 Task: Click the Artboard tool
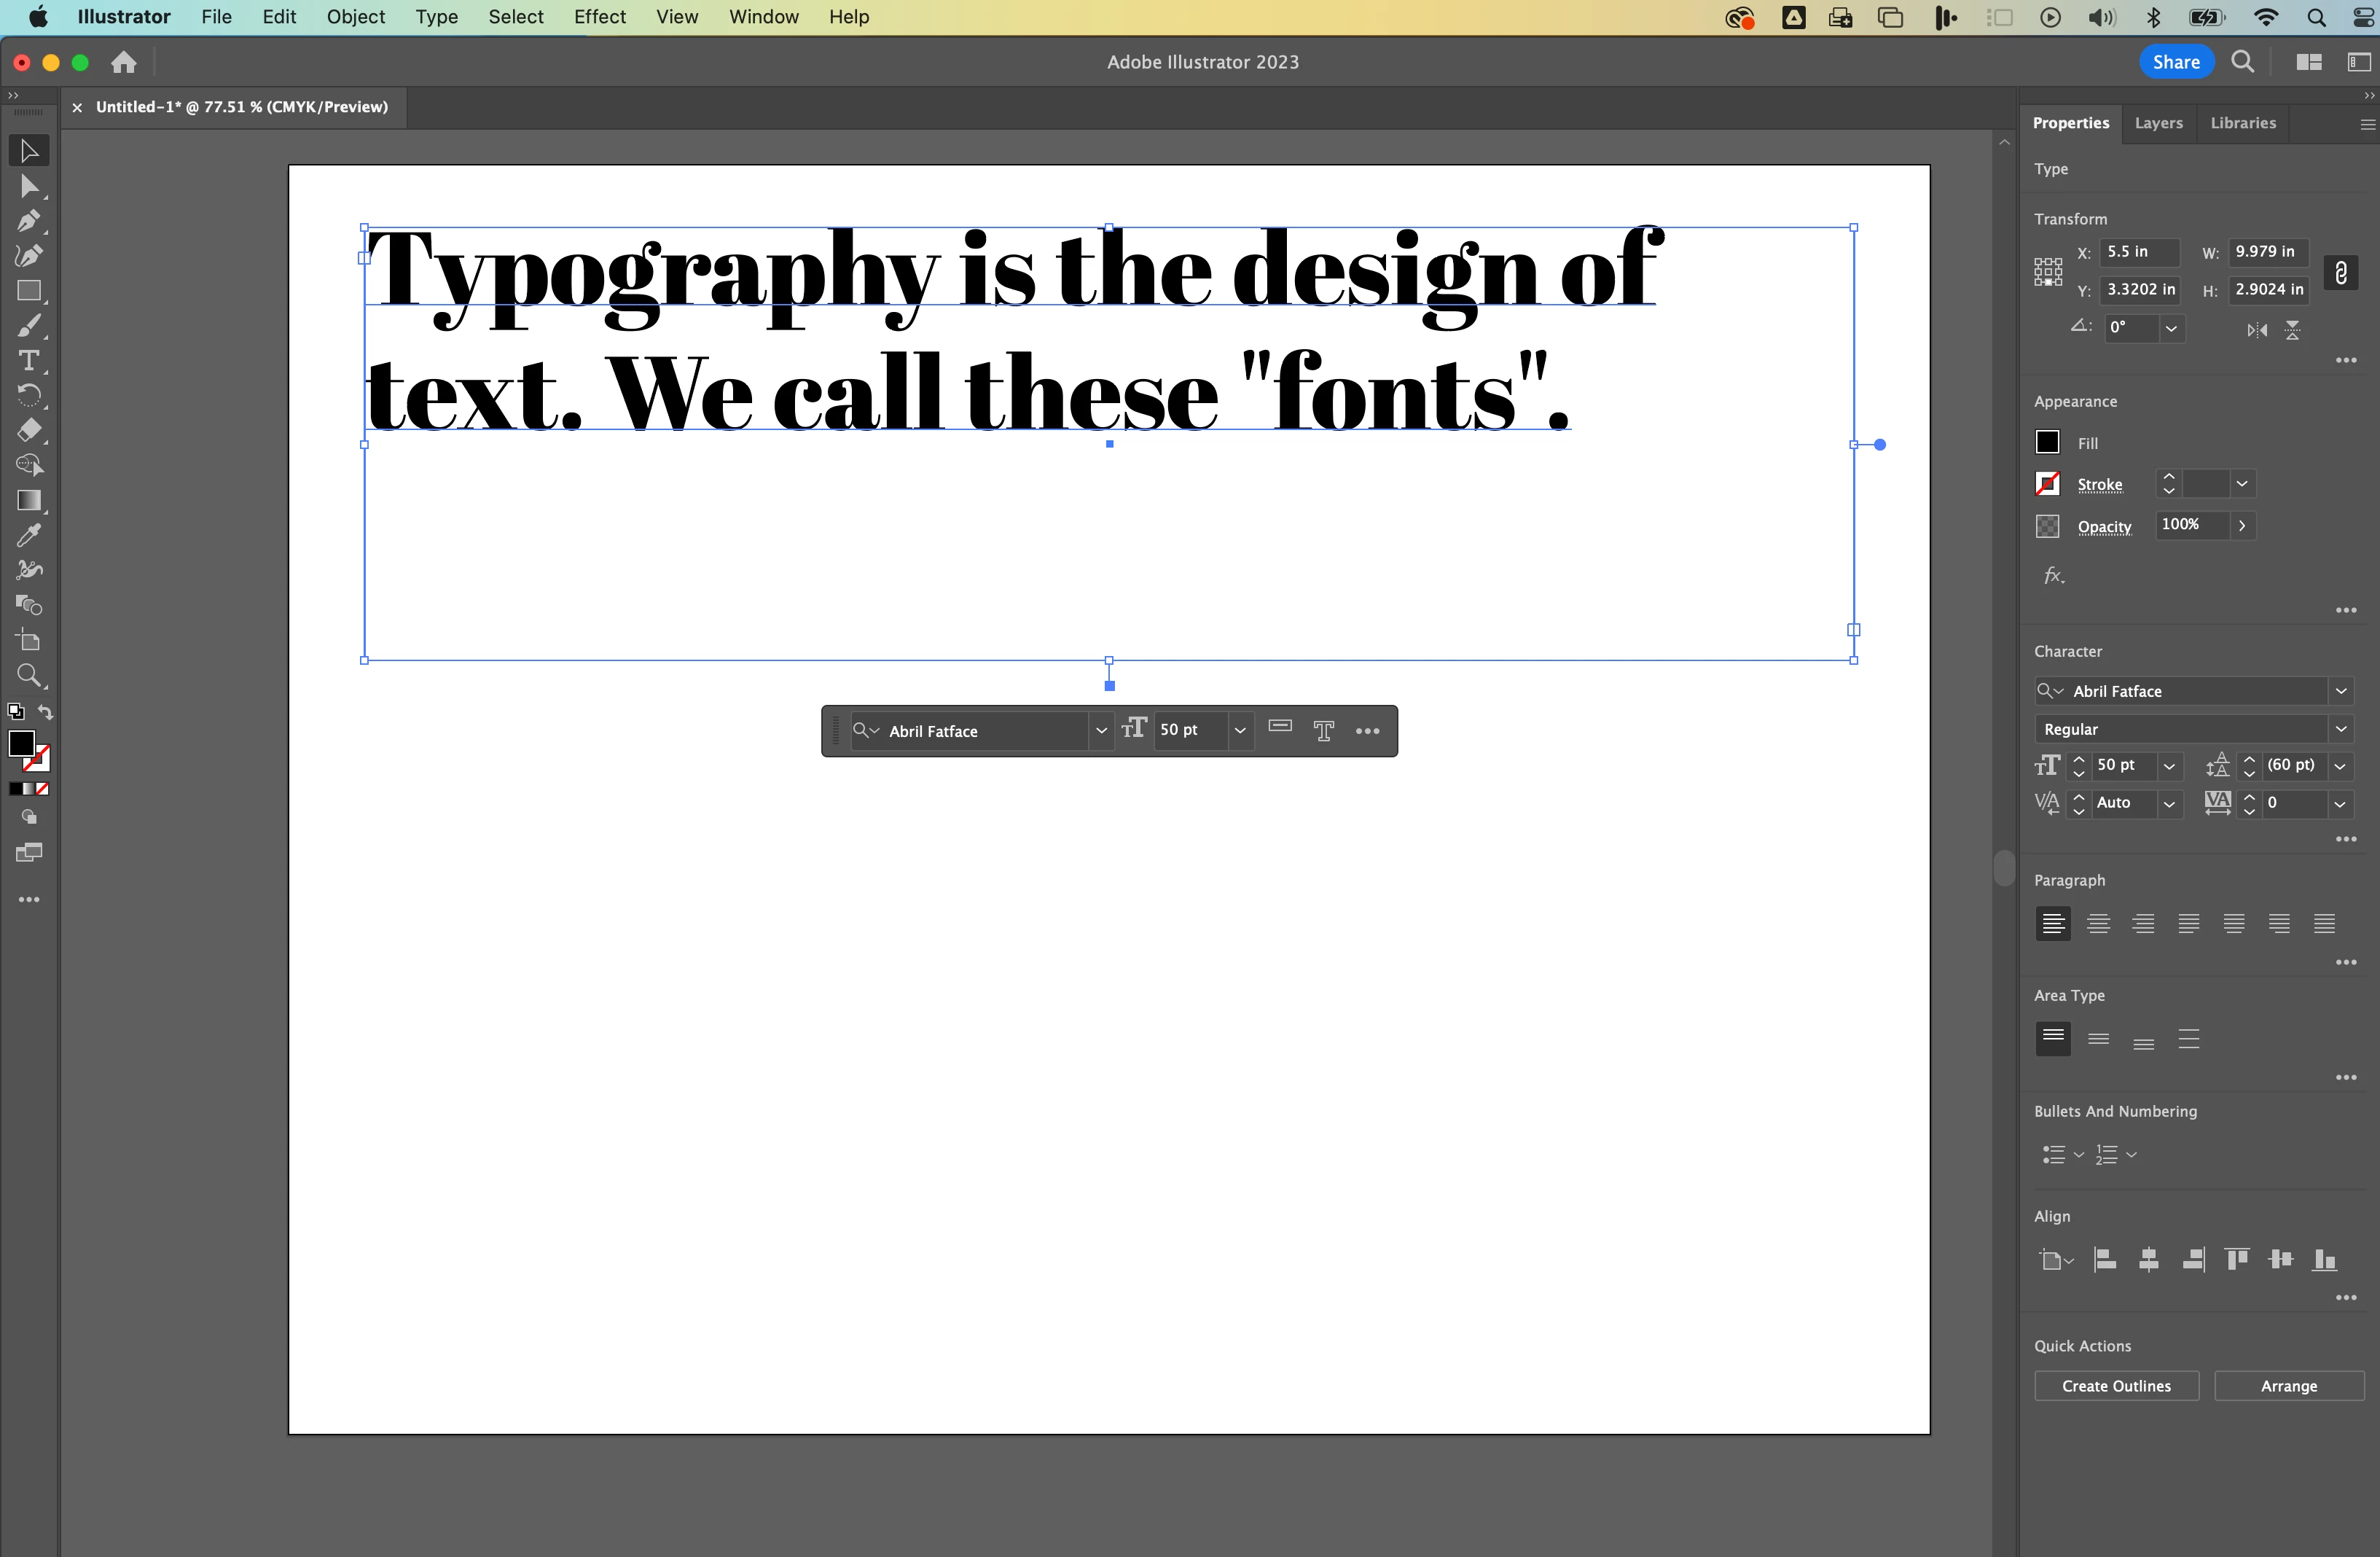point(28,641)
